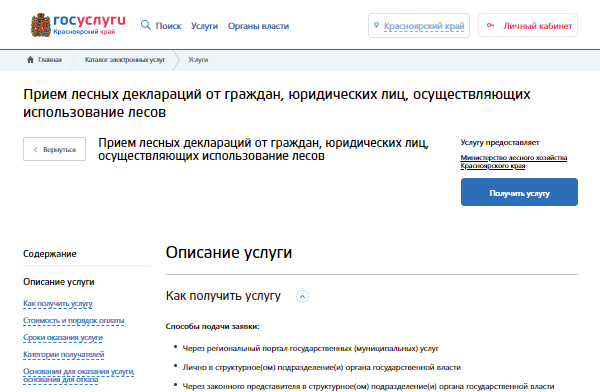Click the Содержание sidebar heading

click(50, 254)
